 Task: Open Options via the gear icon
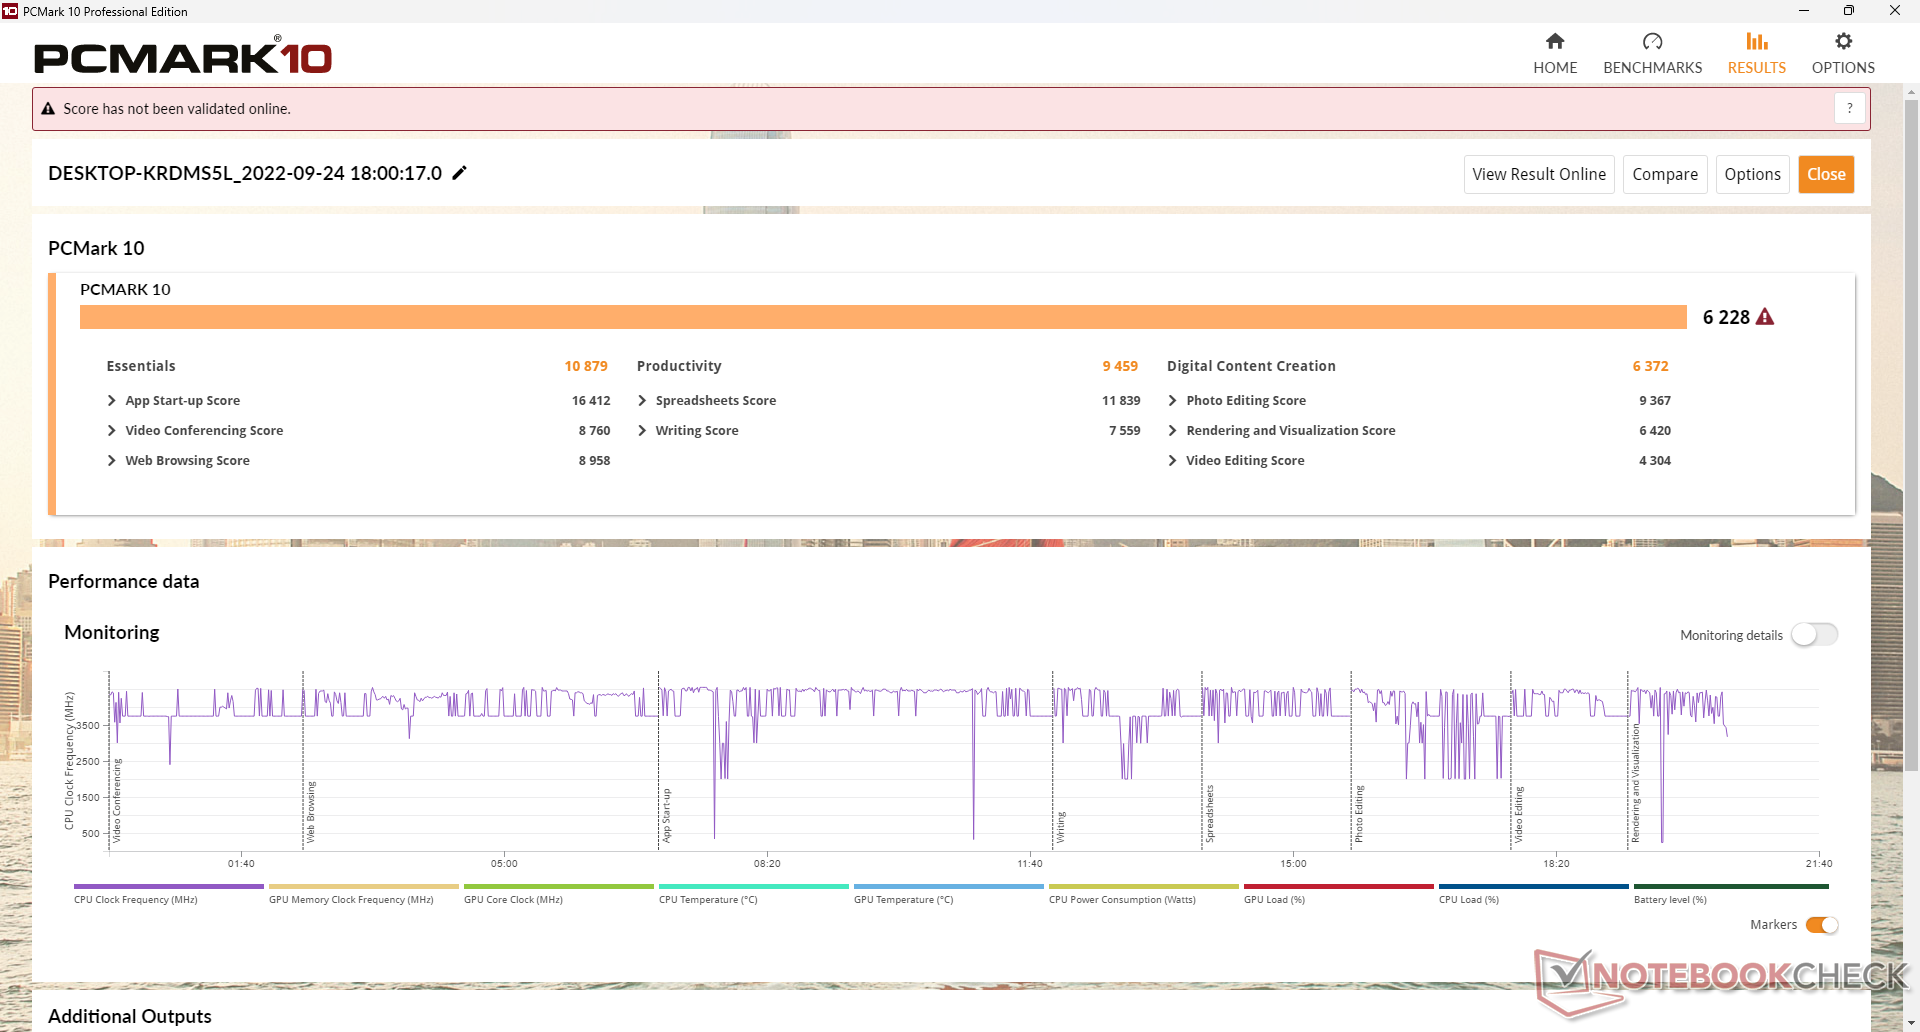pos(1843,42)
